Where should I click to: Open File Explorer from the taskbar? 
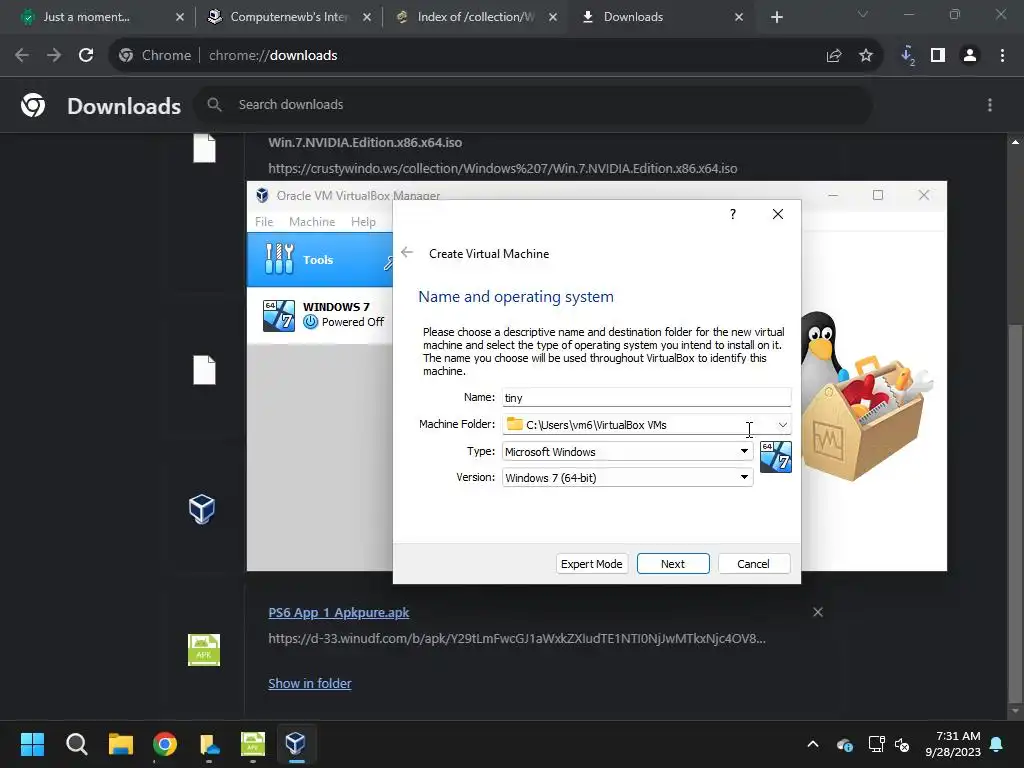point(121,744)
